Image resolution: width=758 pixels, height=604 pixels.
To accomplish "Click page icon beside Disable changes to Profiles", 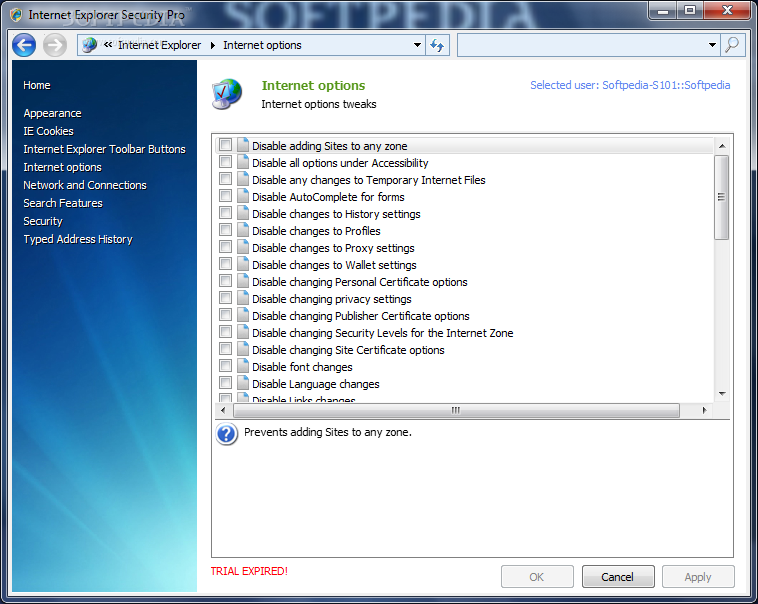I will pos(243,230).
